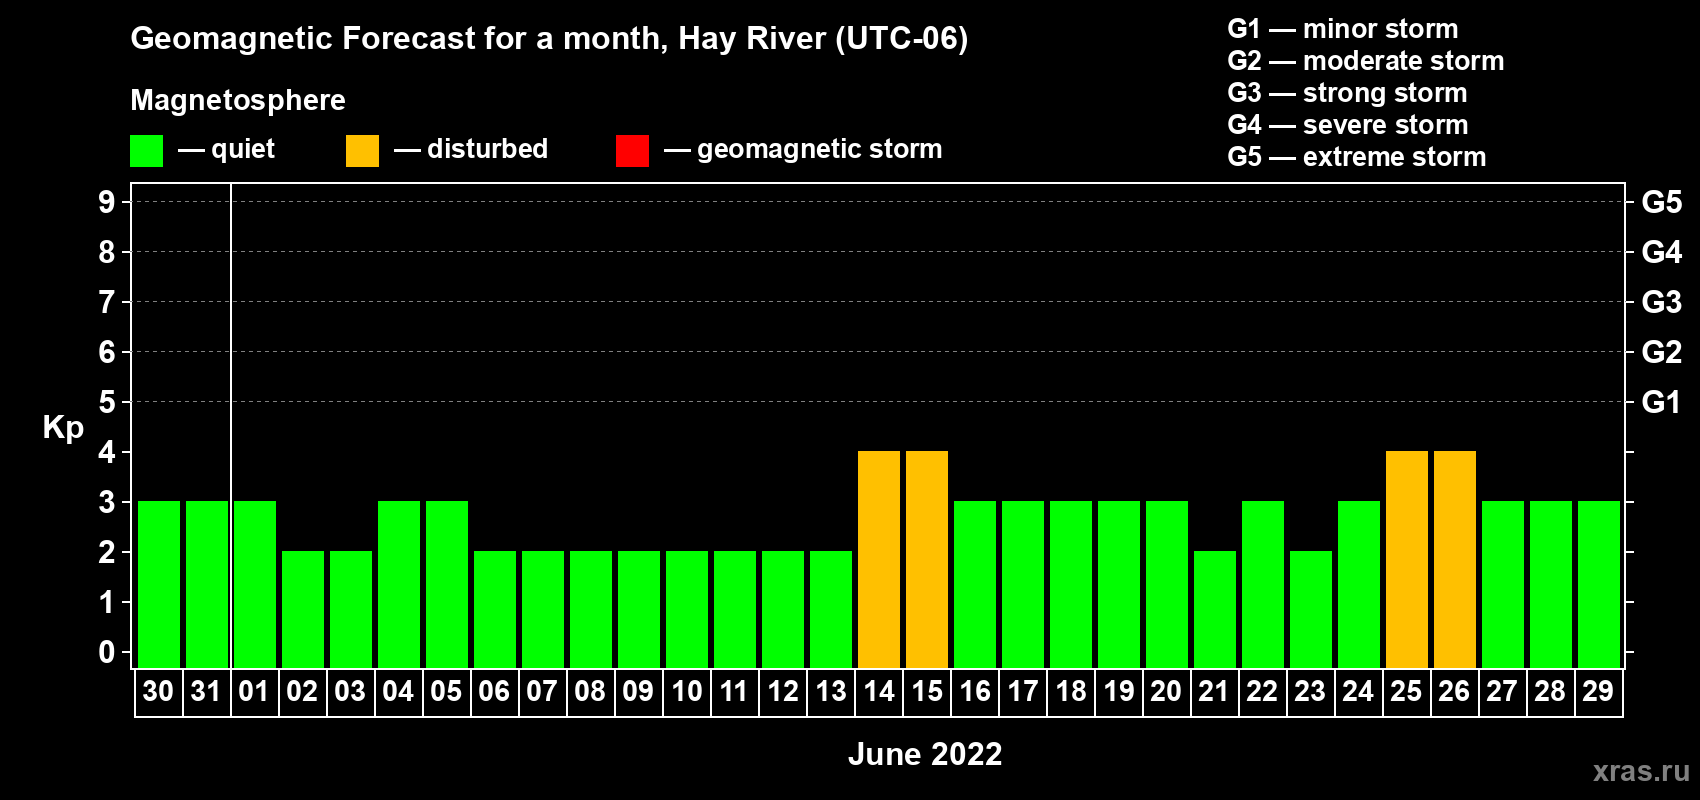Click the 'G4 — severe storm' legend line
The height and width of the screenshot is (800, 1700).
coord(1348,125)
